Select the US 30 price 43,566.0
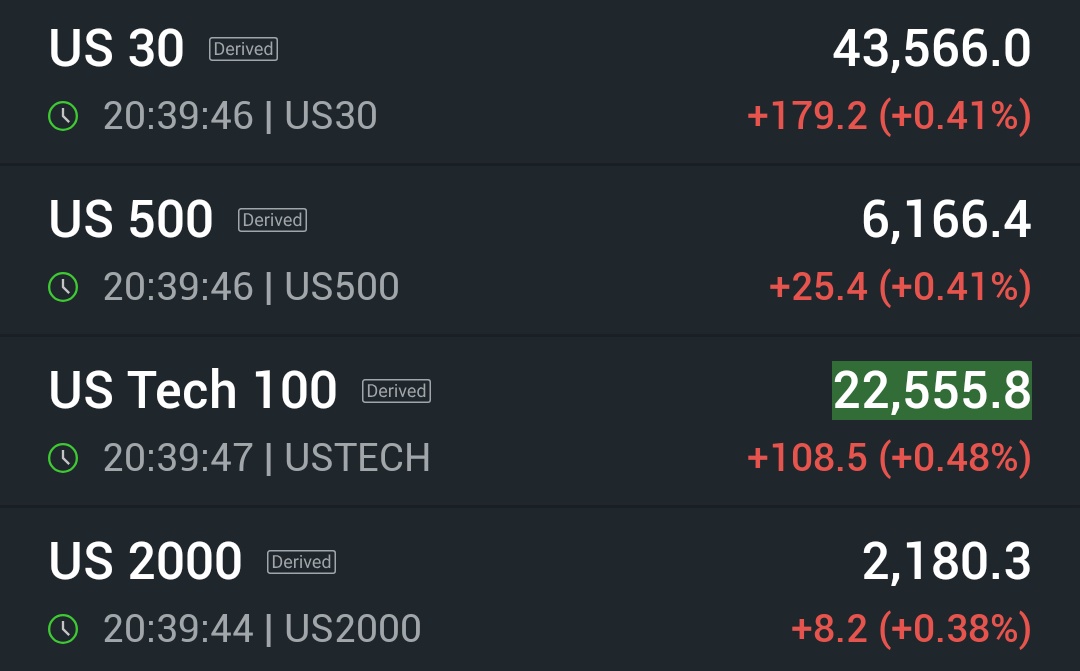 (x=932, y=49)
